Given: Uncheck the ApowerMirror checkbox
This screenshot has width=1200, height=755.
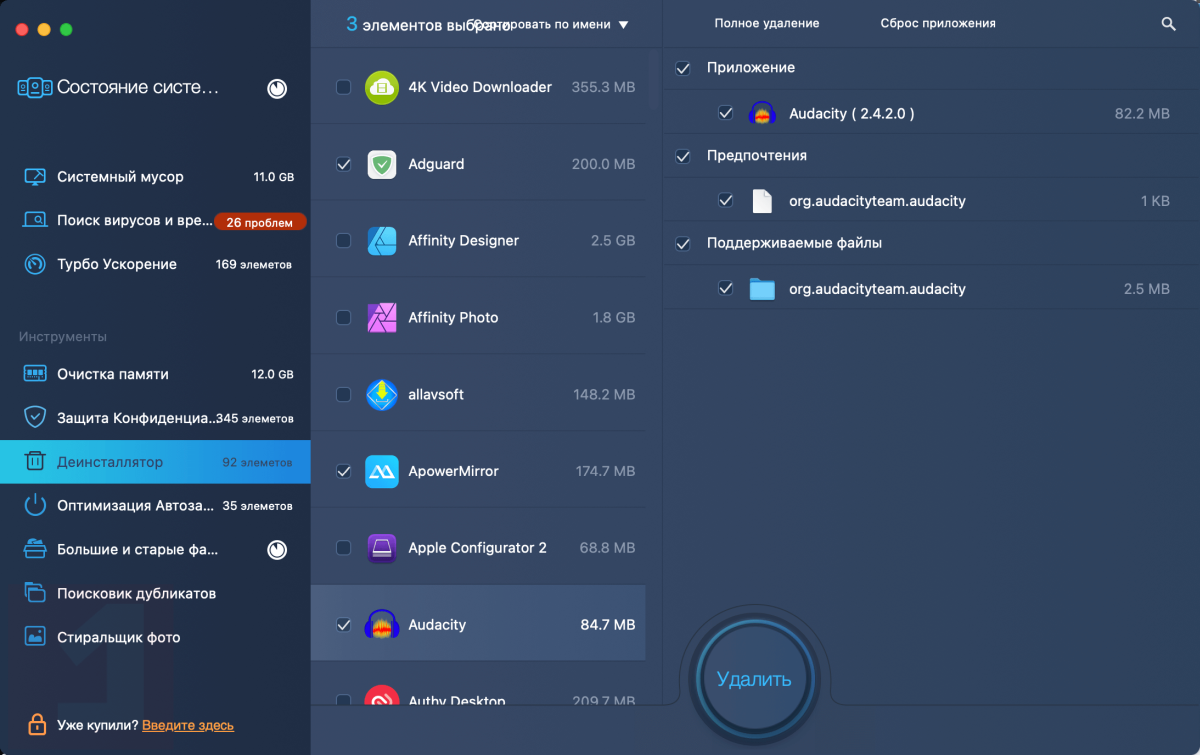Looking at the screenshot, I should 344,471.
